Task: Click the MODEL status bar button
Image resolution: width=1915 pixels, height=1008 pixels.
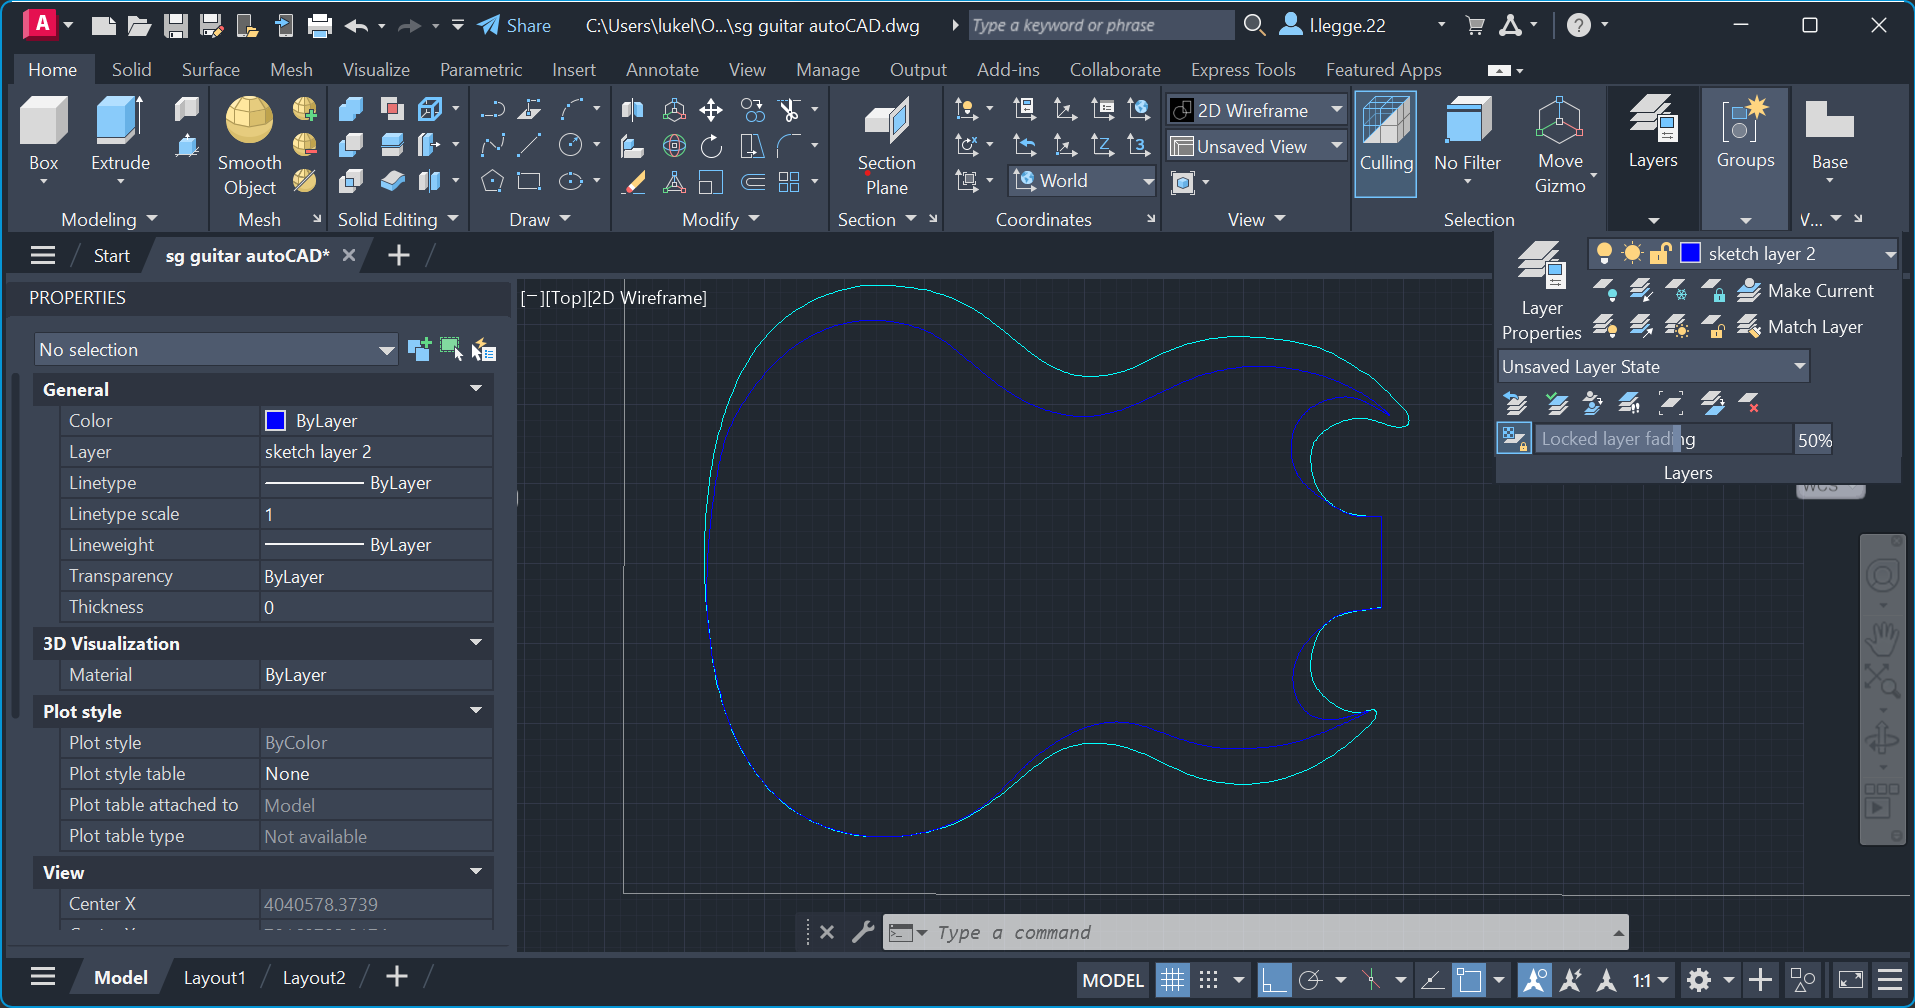Action: click(1113, 980)
